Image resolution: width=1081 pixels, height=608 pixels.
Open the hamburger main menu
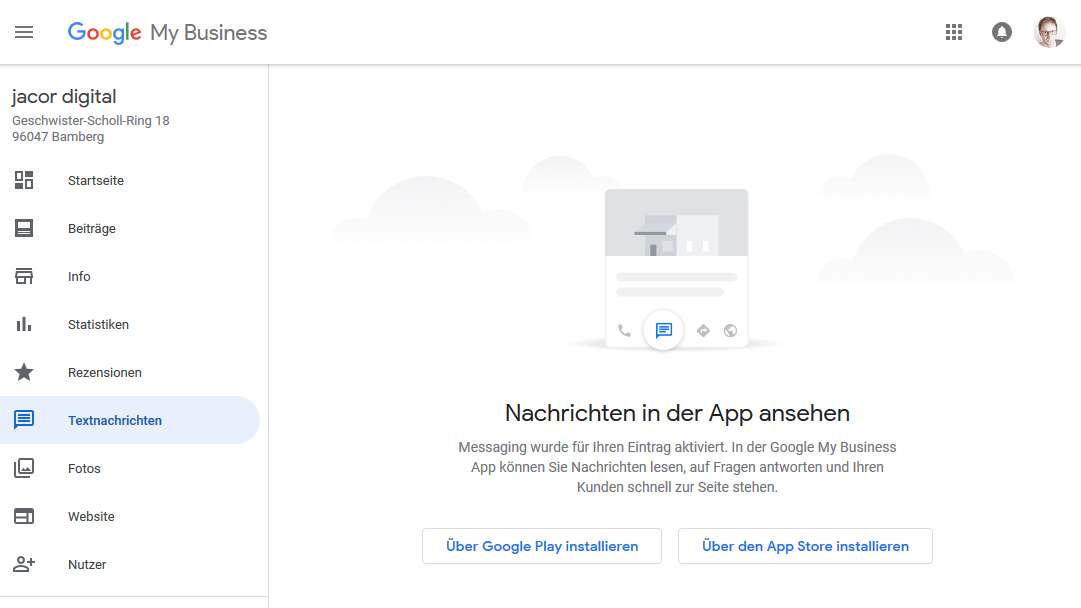click(x=24, y=32)
